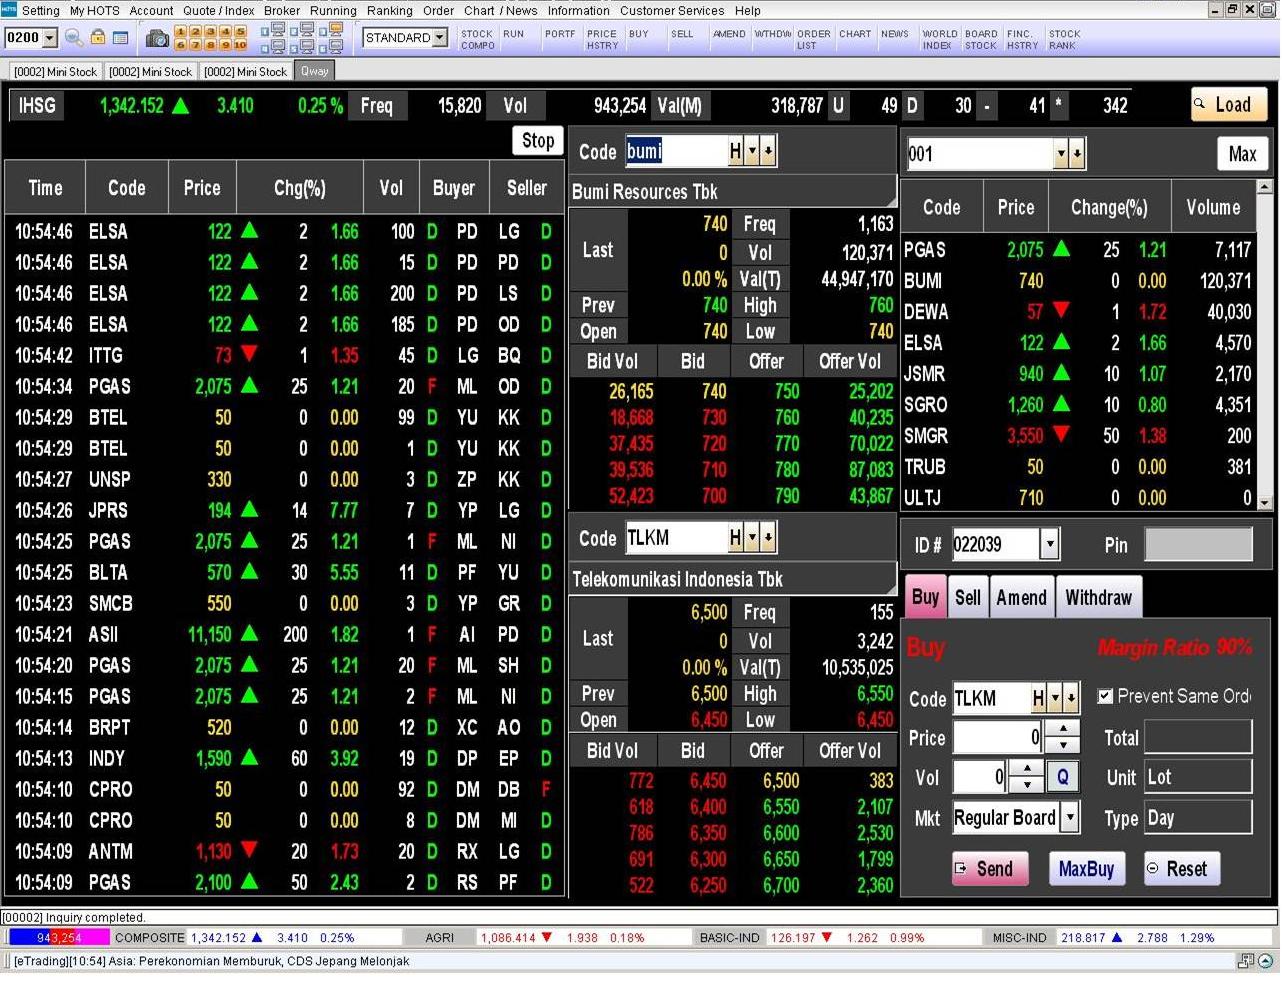Click the padlock icon in toolbar
The width and height of the screenshot is (1282, 994).
(98, 38)
